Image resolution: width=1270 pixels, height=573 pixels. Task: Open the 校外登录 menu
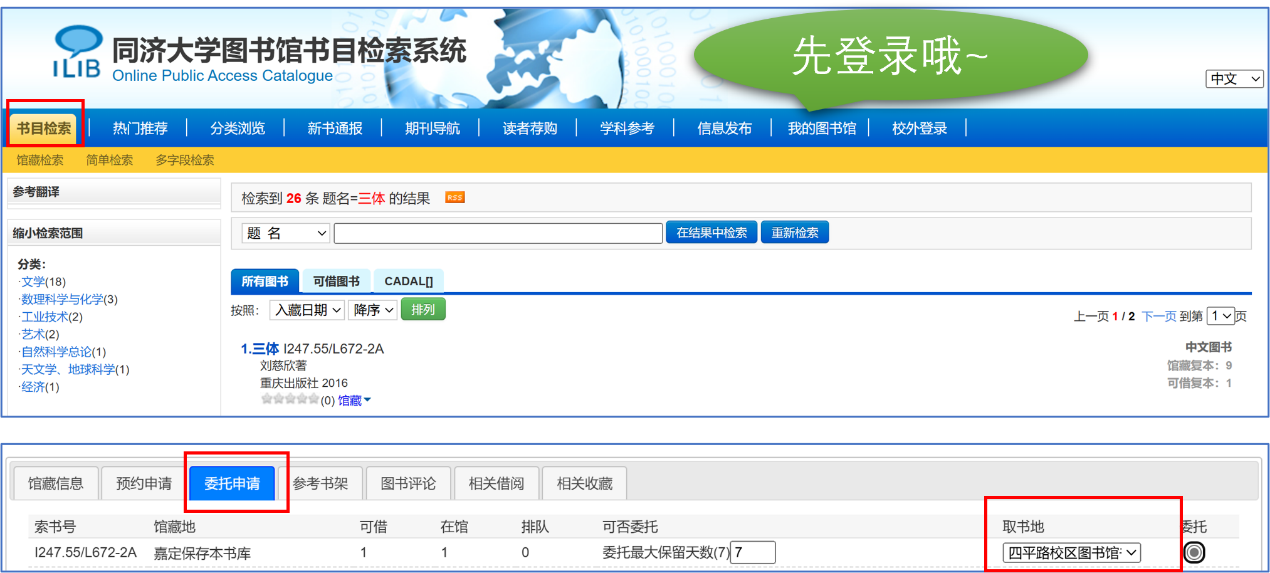point(920,128)
